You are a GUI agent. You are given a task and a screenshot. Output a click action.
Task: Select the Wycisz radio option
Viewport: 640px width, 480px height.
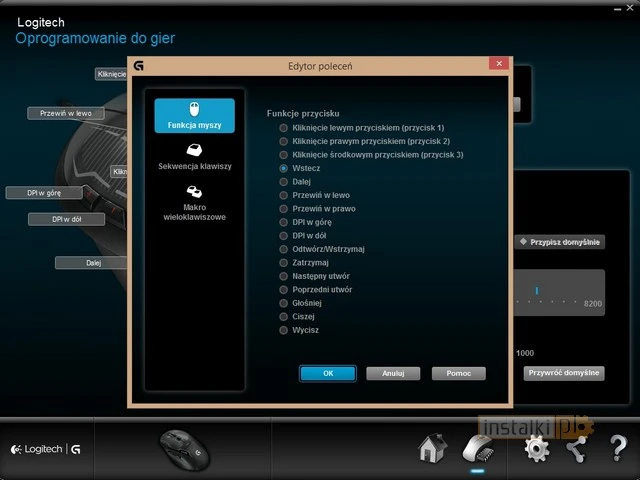[x=283, y=330]
